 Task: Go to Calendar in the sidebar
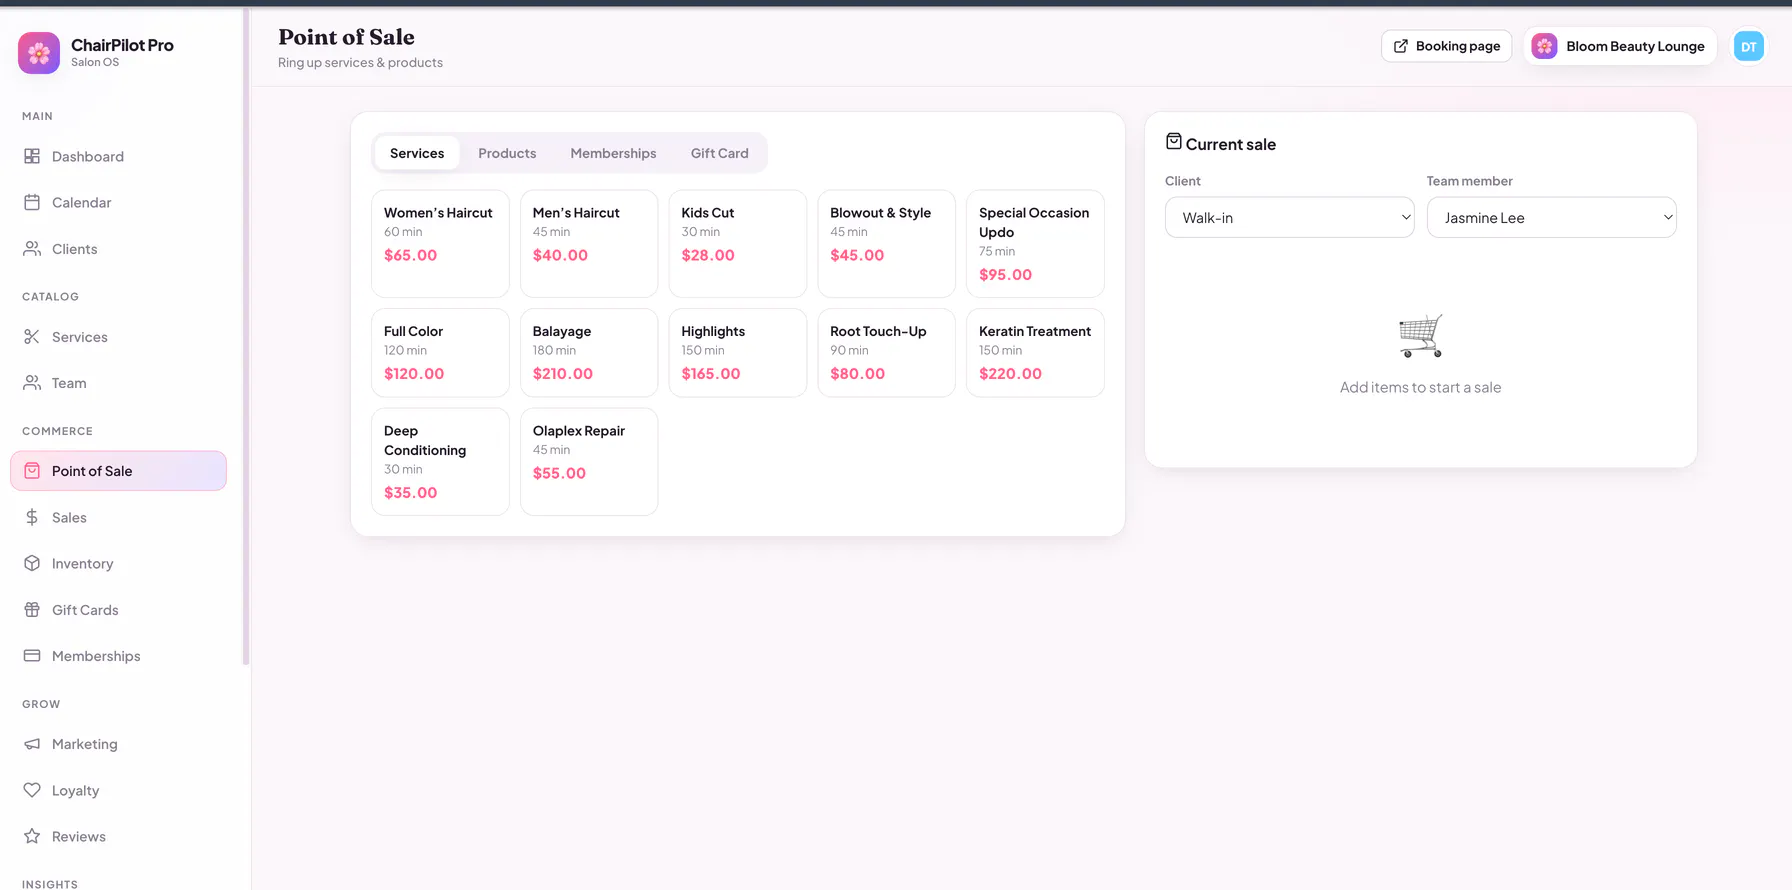point(118,202)
